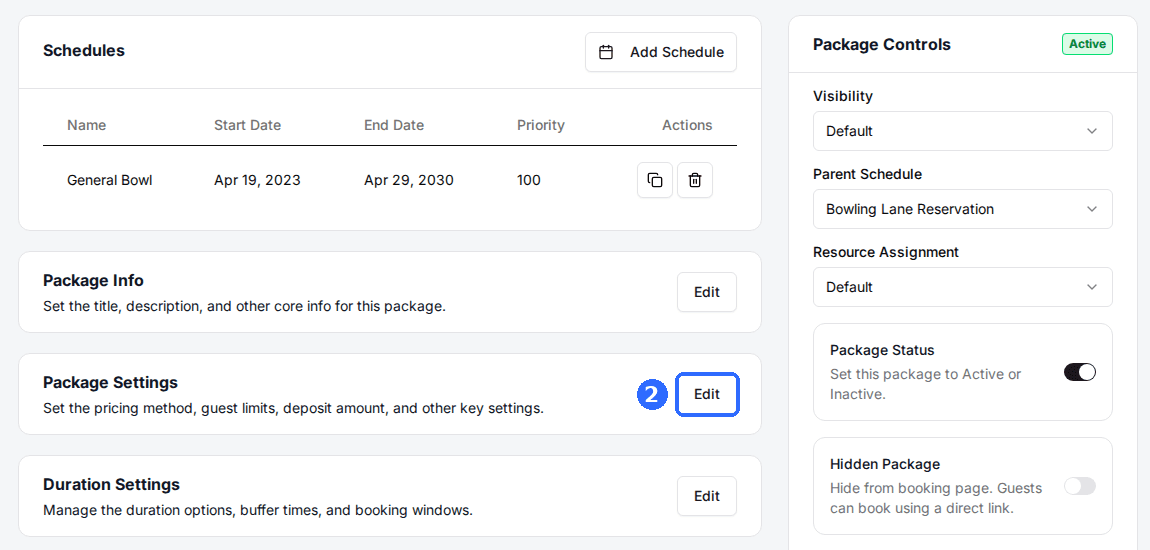This screenshot has height=550, width=1150.
Task: Click the Package Status label
Action: [x=882, y=350]
